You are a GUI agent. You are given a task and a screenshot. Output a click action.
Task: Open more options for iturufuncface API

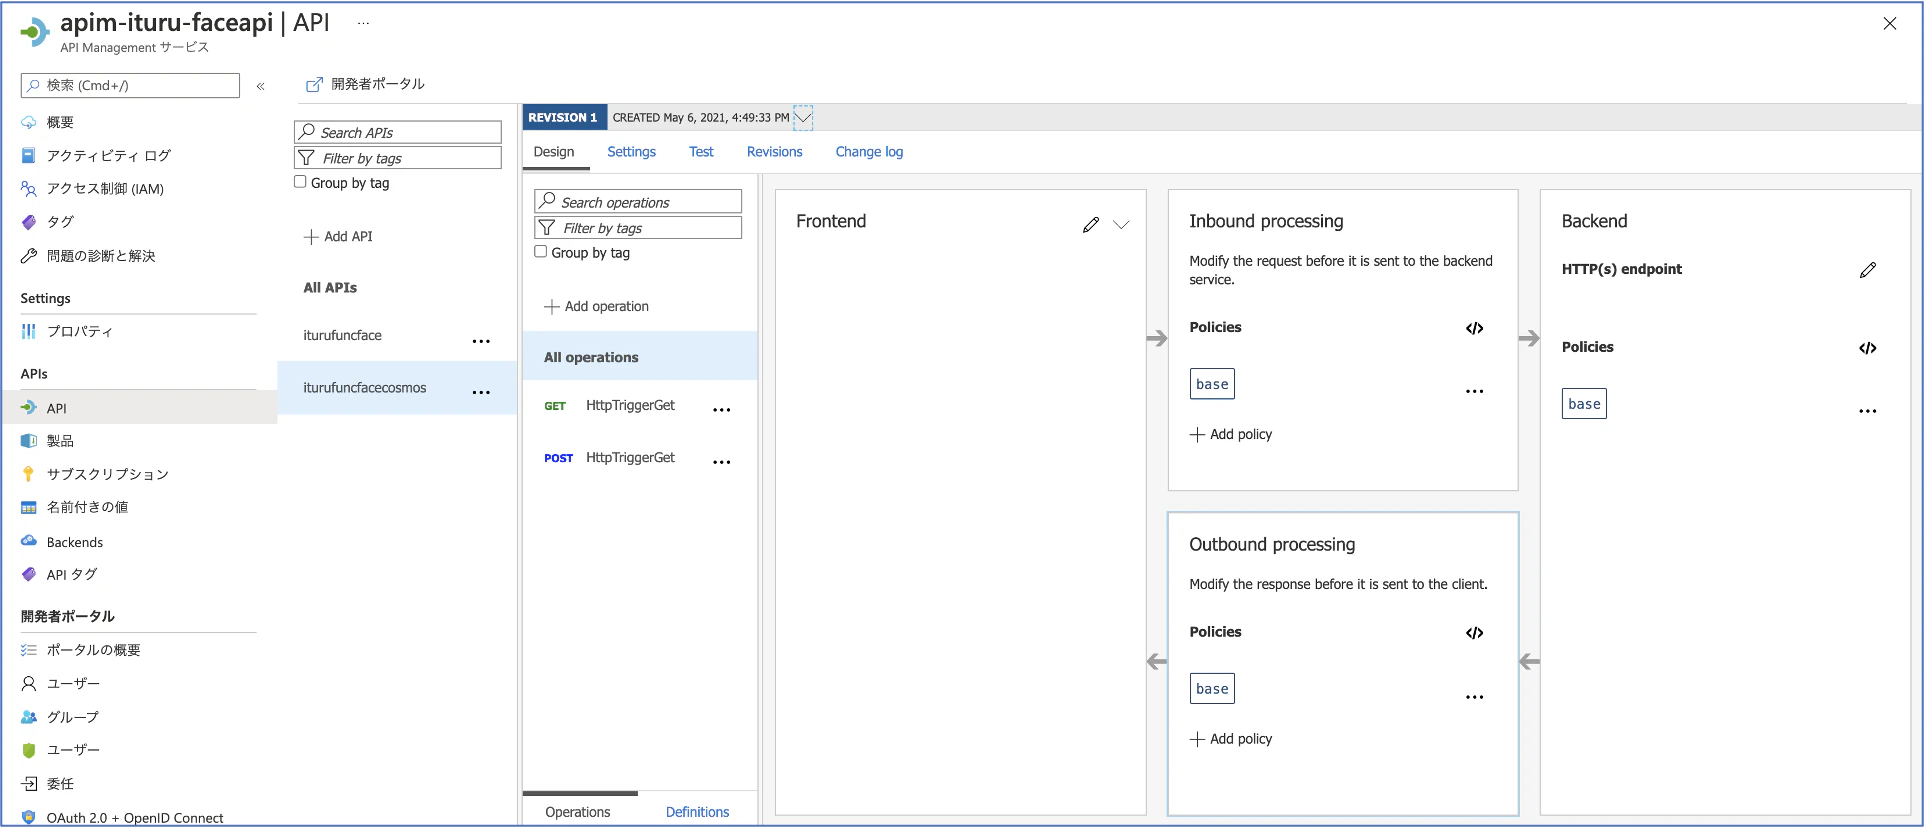coord(481,341)
